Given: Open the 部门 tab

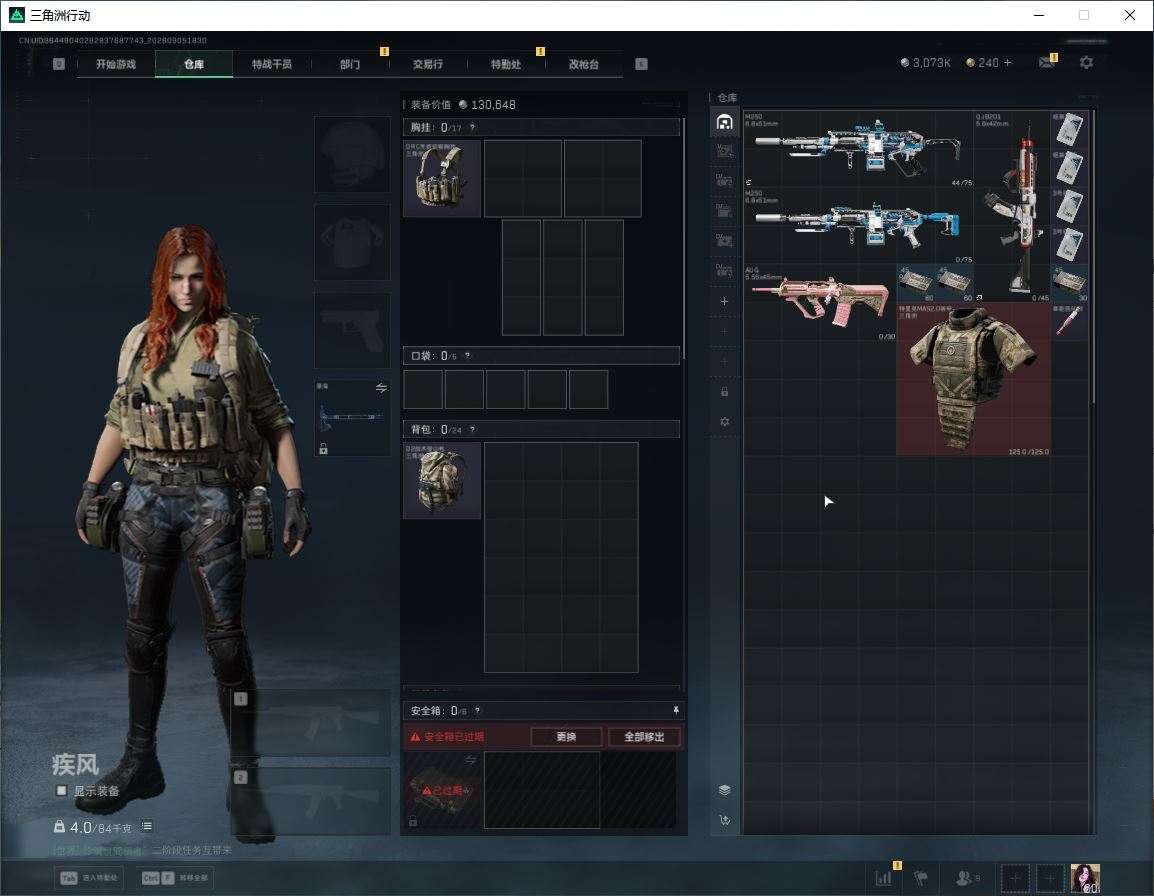Looking at the screenshot, I should pyautogui.click(x=350, y=64).
